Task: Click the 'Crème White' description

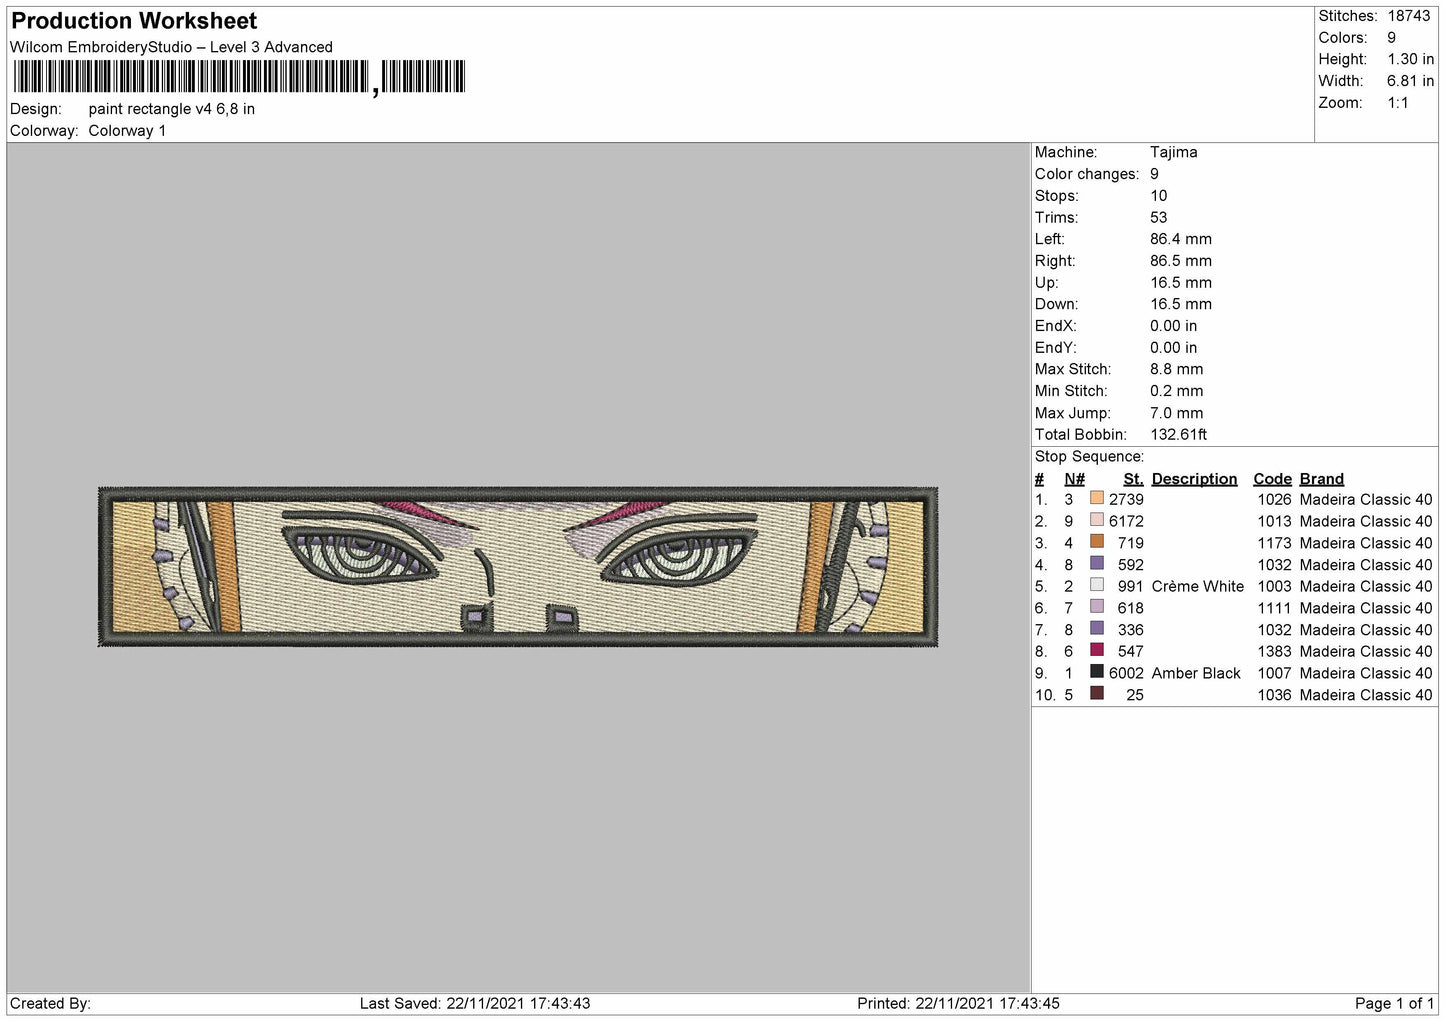Action: pyautogui.click(x=1198, y=587)
